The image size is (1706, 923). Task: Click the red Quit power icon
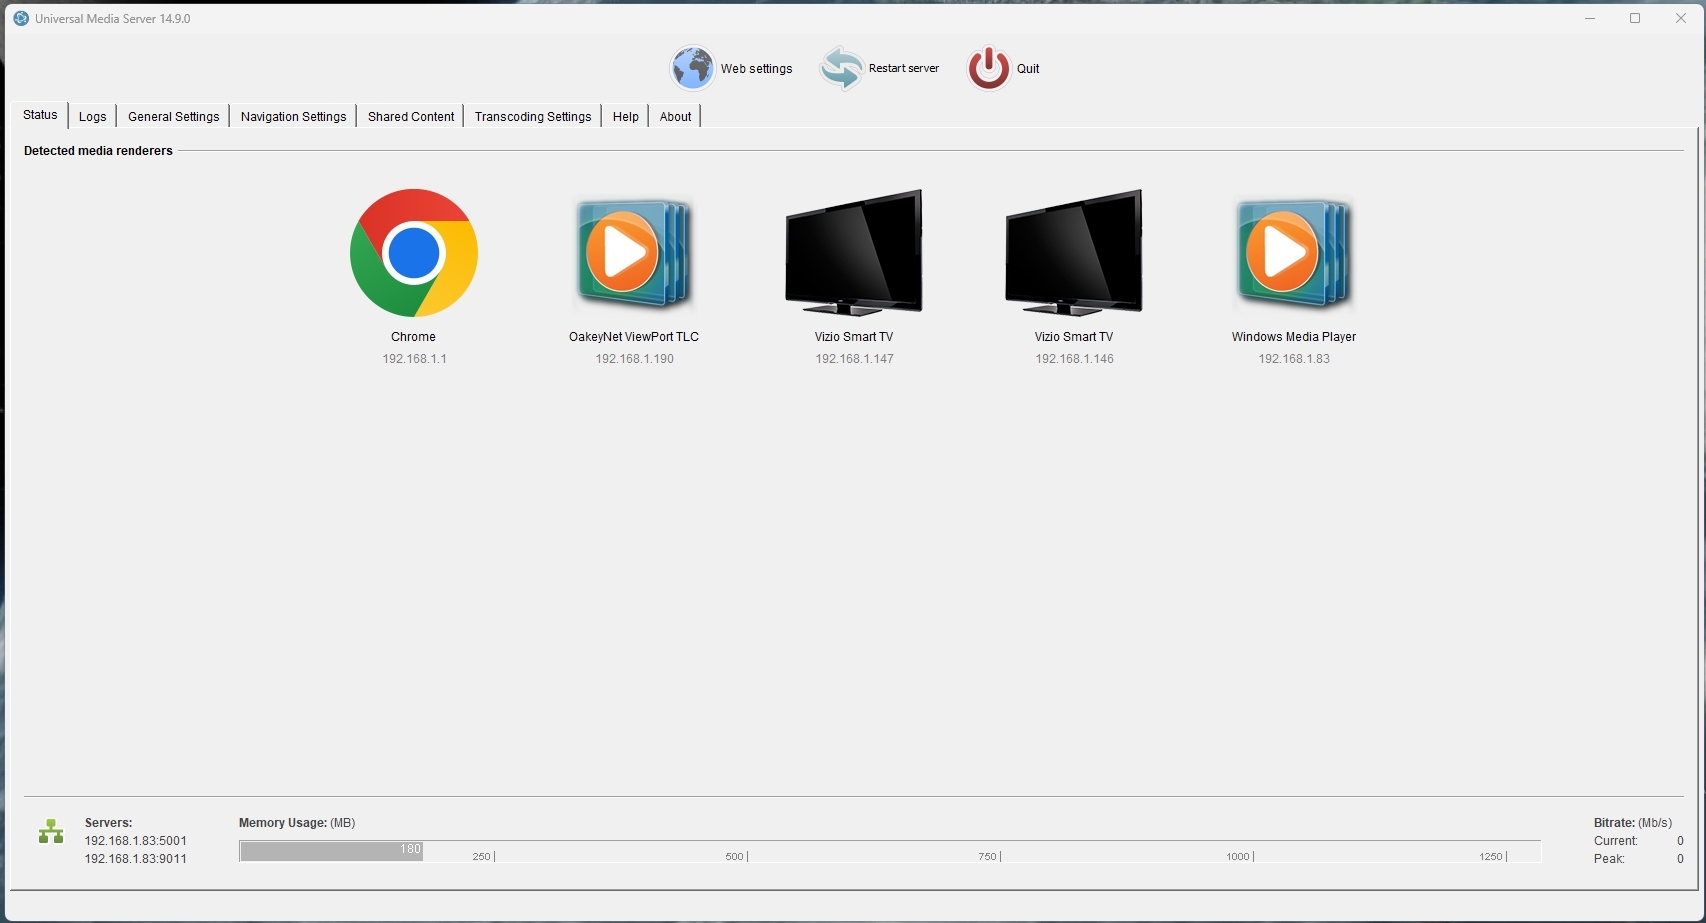point(988,68)
